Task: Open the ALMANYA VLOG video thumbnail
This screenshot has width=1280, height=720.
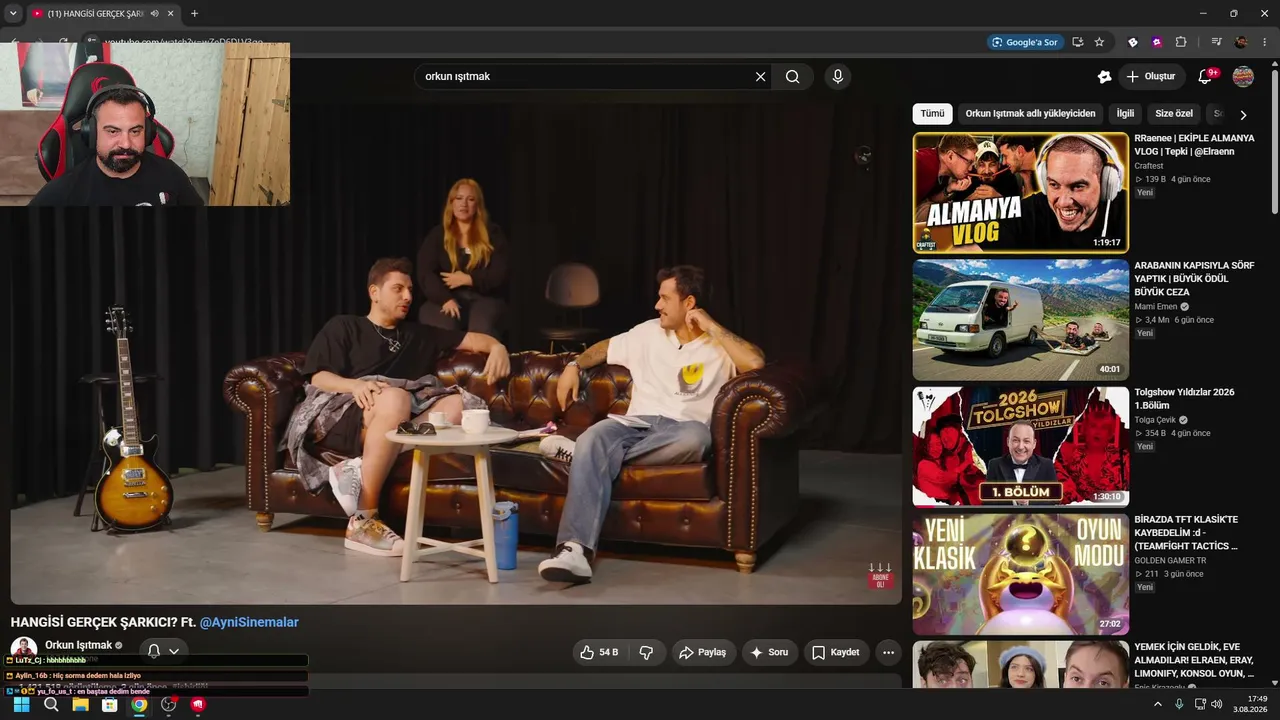Action: click(1021, 193)
